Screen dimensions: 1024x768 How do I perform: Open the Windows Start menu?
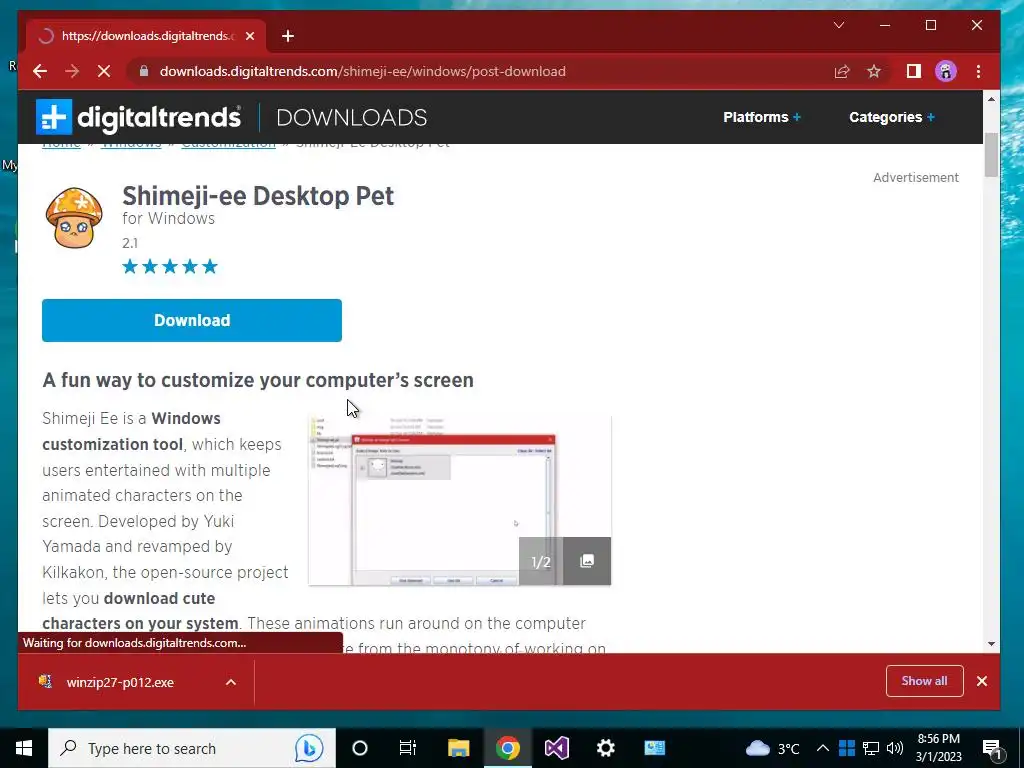point(24,748)
